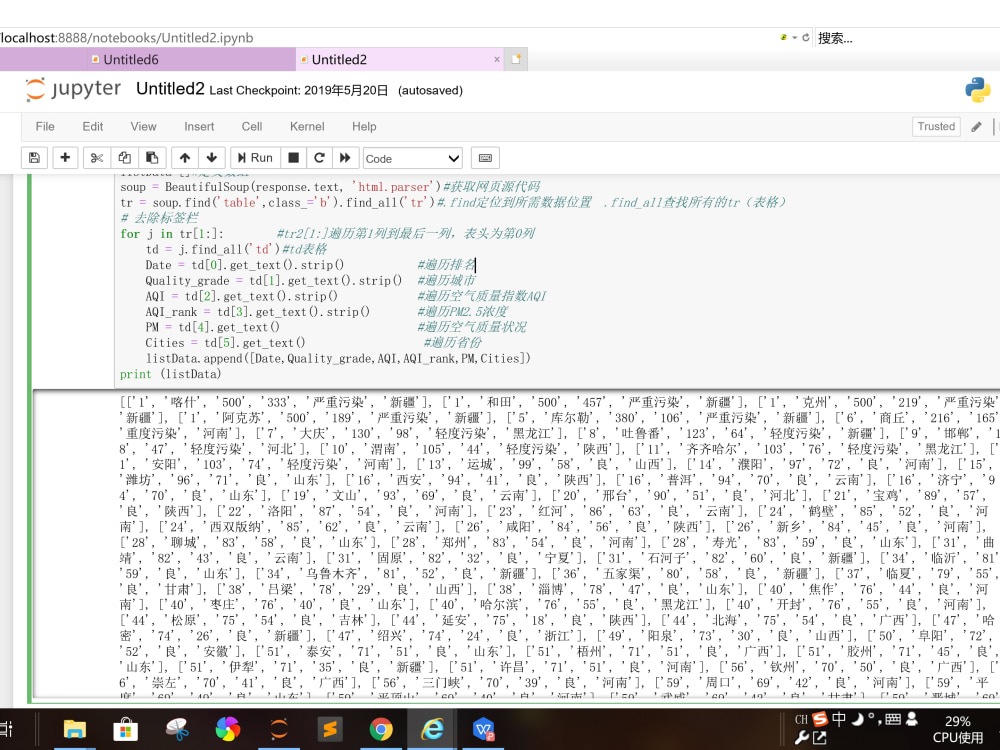Open Sublime Text from the taskbar
1000x750 pixels.
point(330,729)
